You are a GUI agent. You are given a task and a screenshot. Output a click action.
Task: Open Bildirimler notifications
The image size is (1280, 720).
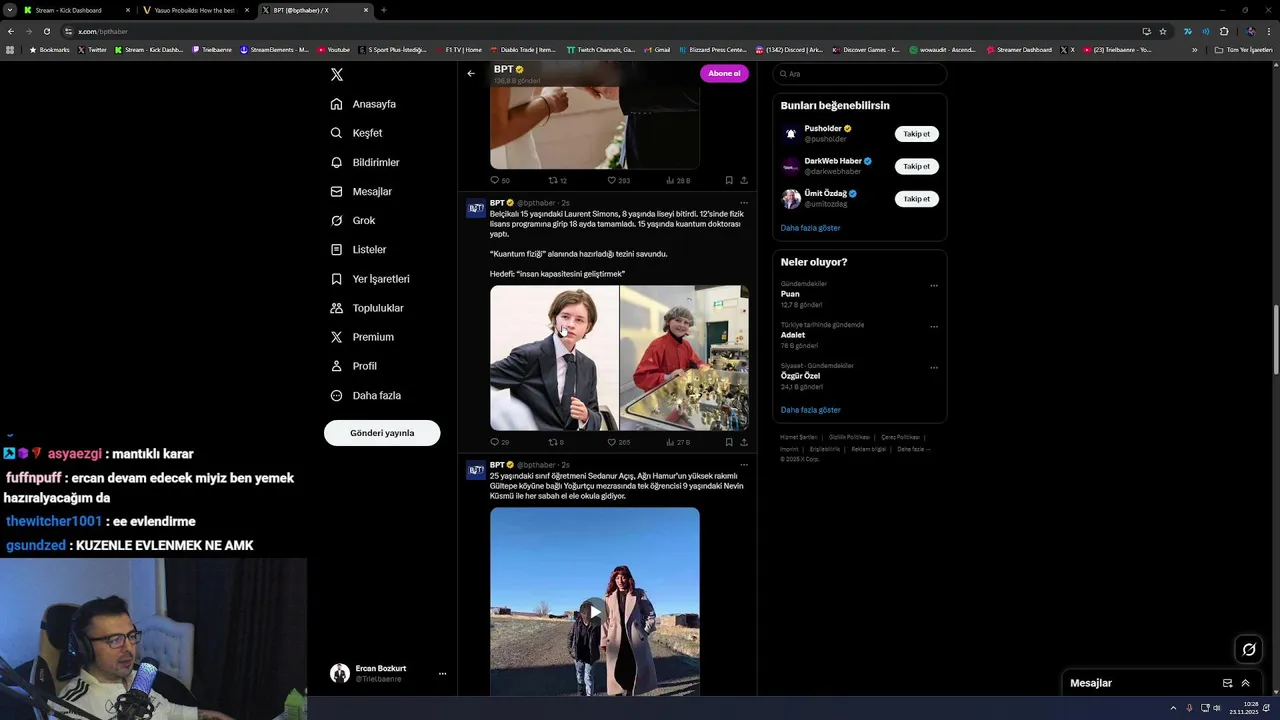365,162
